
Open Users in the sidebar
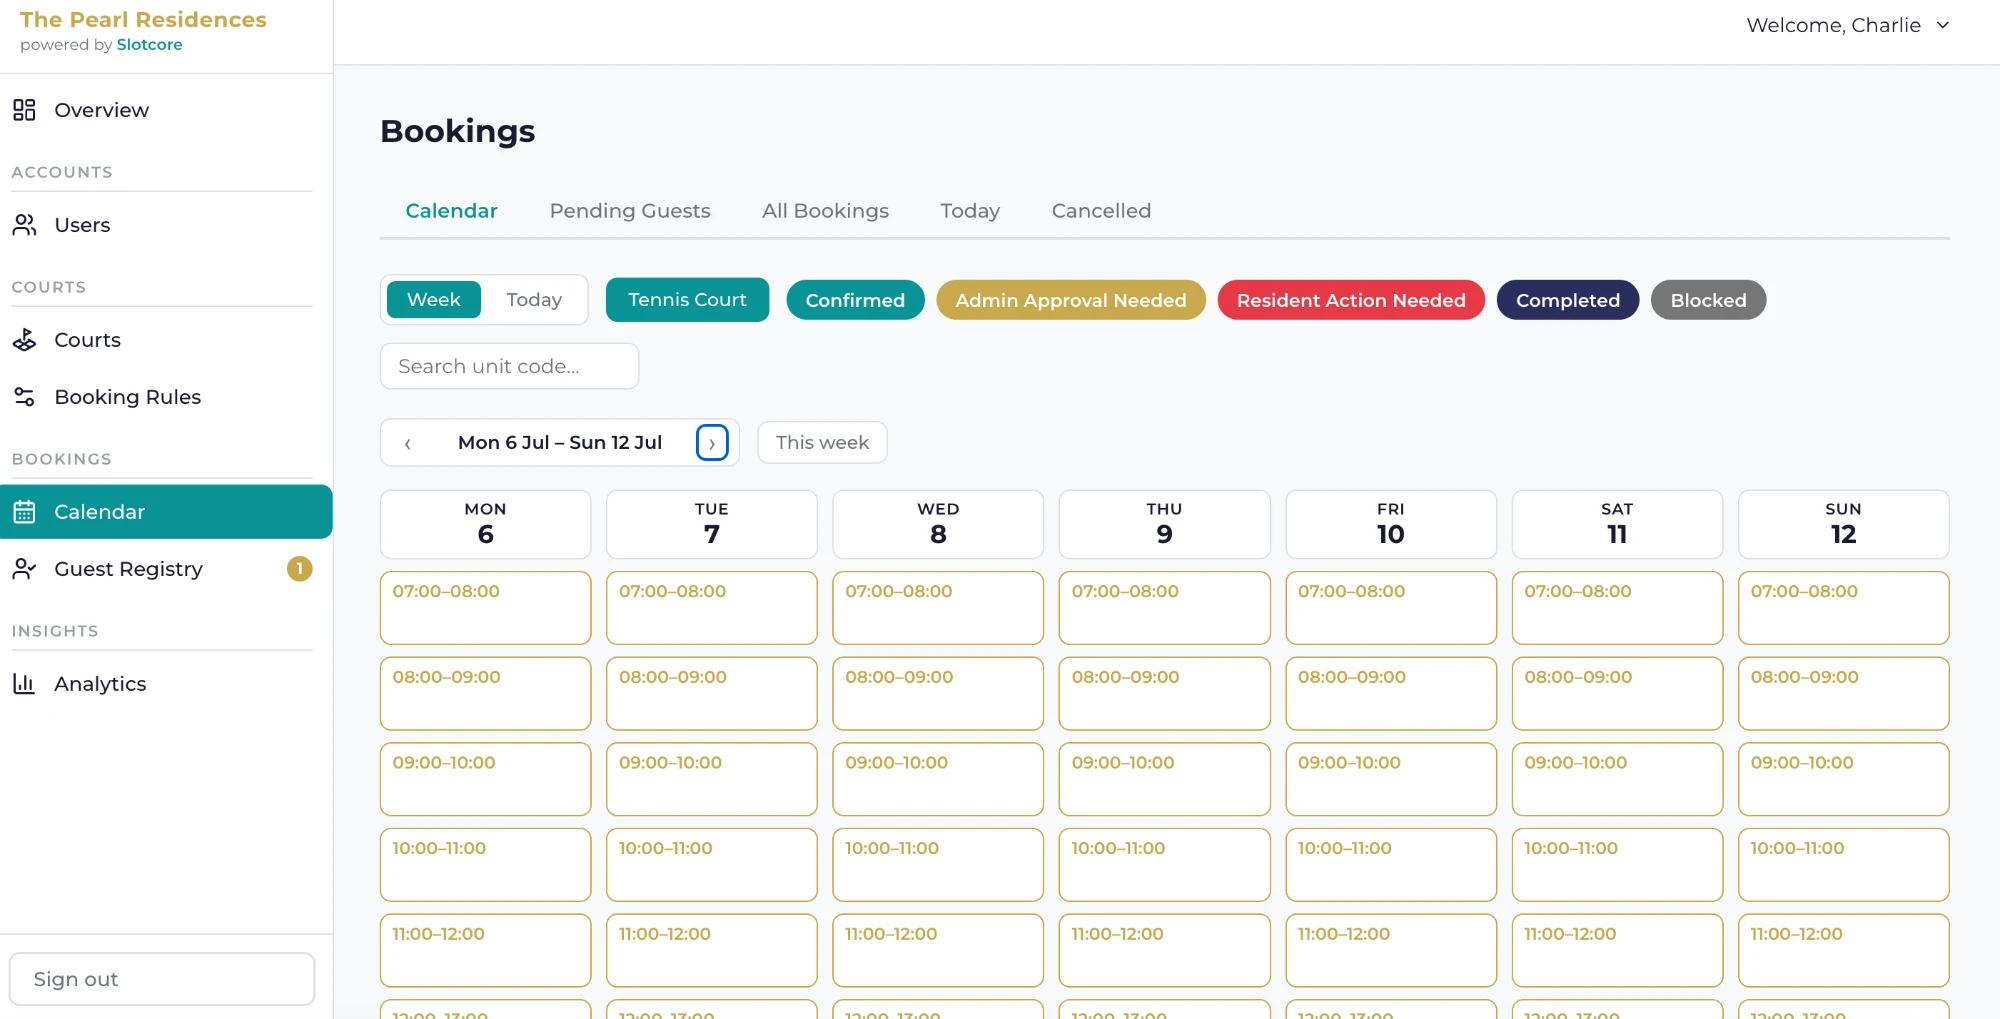[x=166, y=225]
